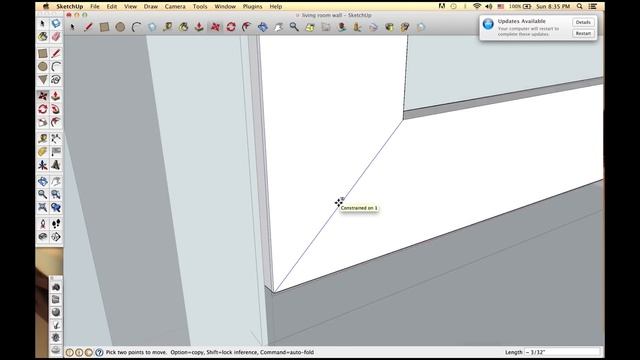This screenshot has width=640, height=360.
Task: Open the Draw menu
Action: 151,7
